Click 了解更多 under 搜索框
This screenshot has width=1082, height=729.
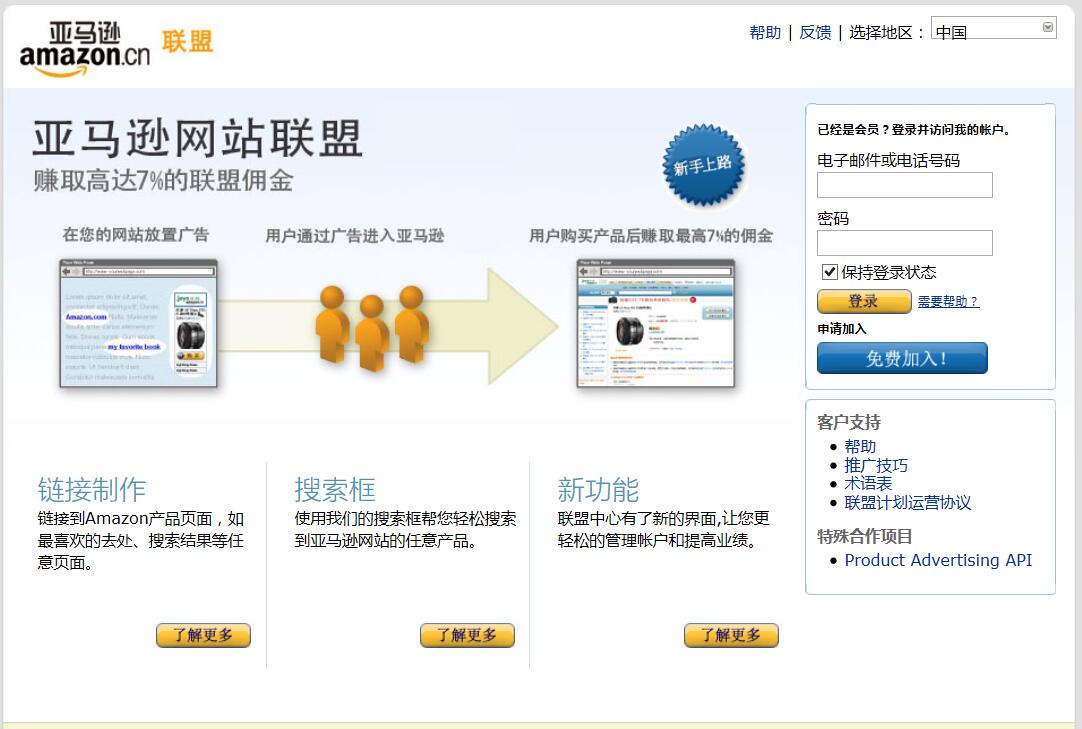(x=467, y=635)
